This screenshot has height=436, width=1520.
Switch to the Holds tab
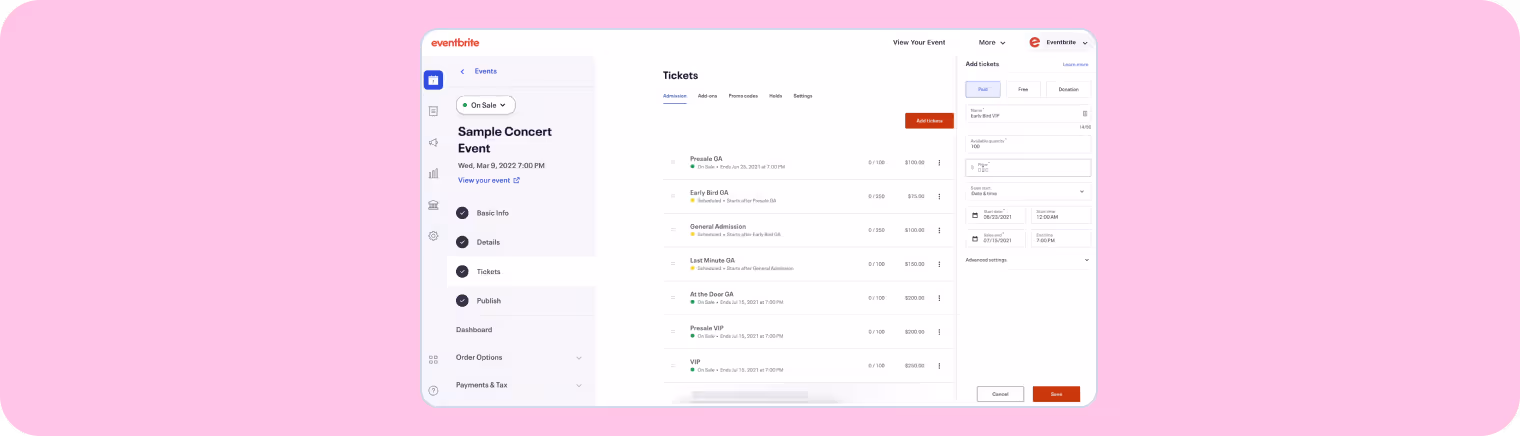point(775,96)
